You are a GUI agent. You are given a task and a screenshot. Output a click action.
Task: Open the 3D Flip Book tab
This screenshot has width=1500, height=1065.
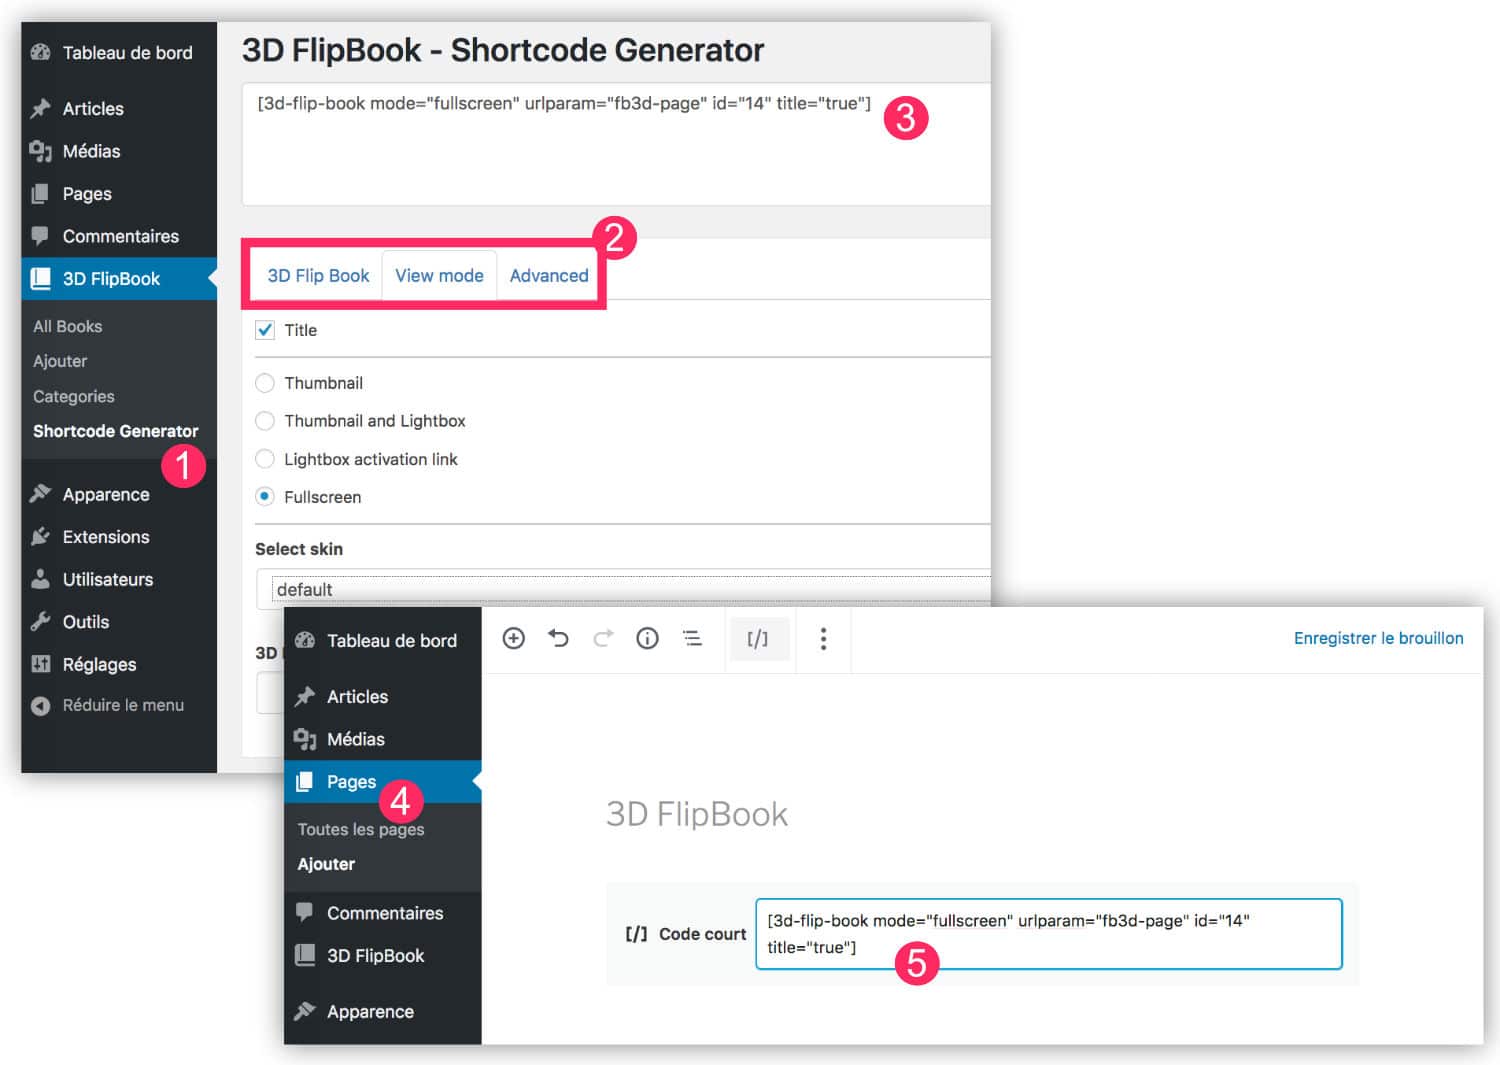318,275
